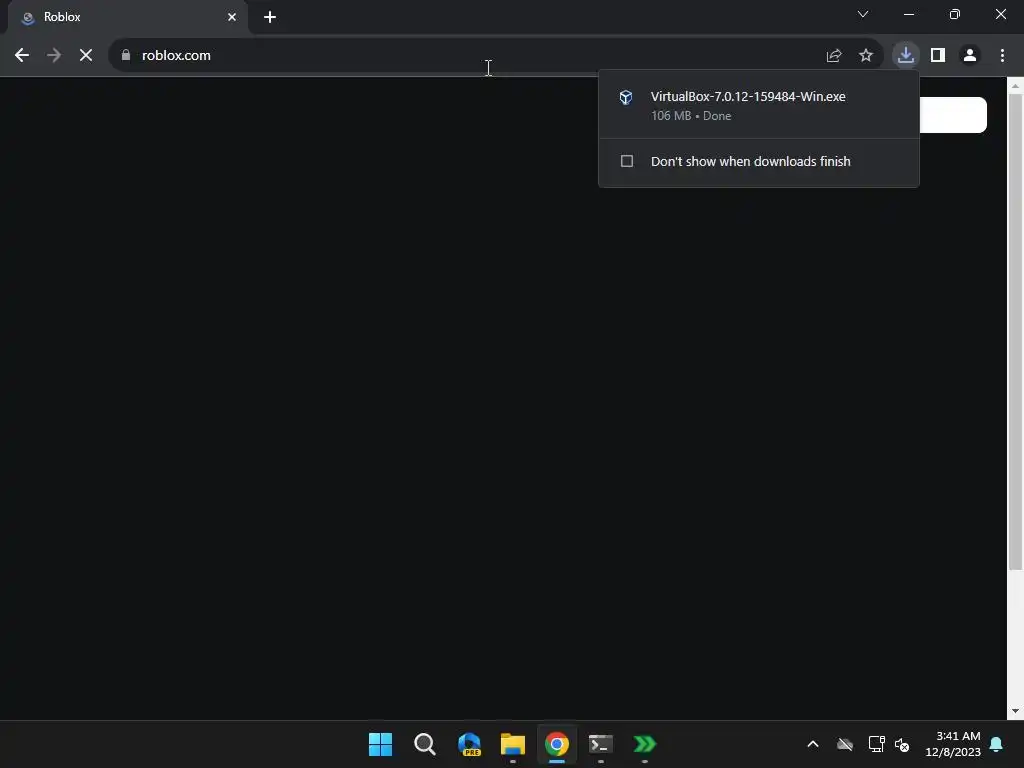This screenshot has width=1024, height=768.
Task: Click the scrollbar up arrow
Action: click(1015, 86)
